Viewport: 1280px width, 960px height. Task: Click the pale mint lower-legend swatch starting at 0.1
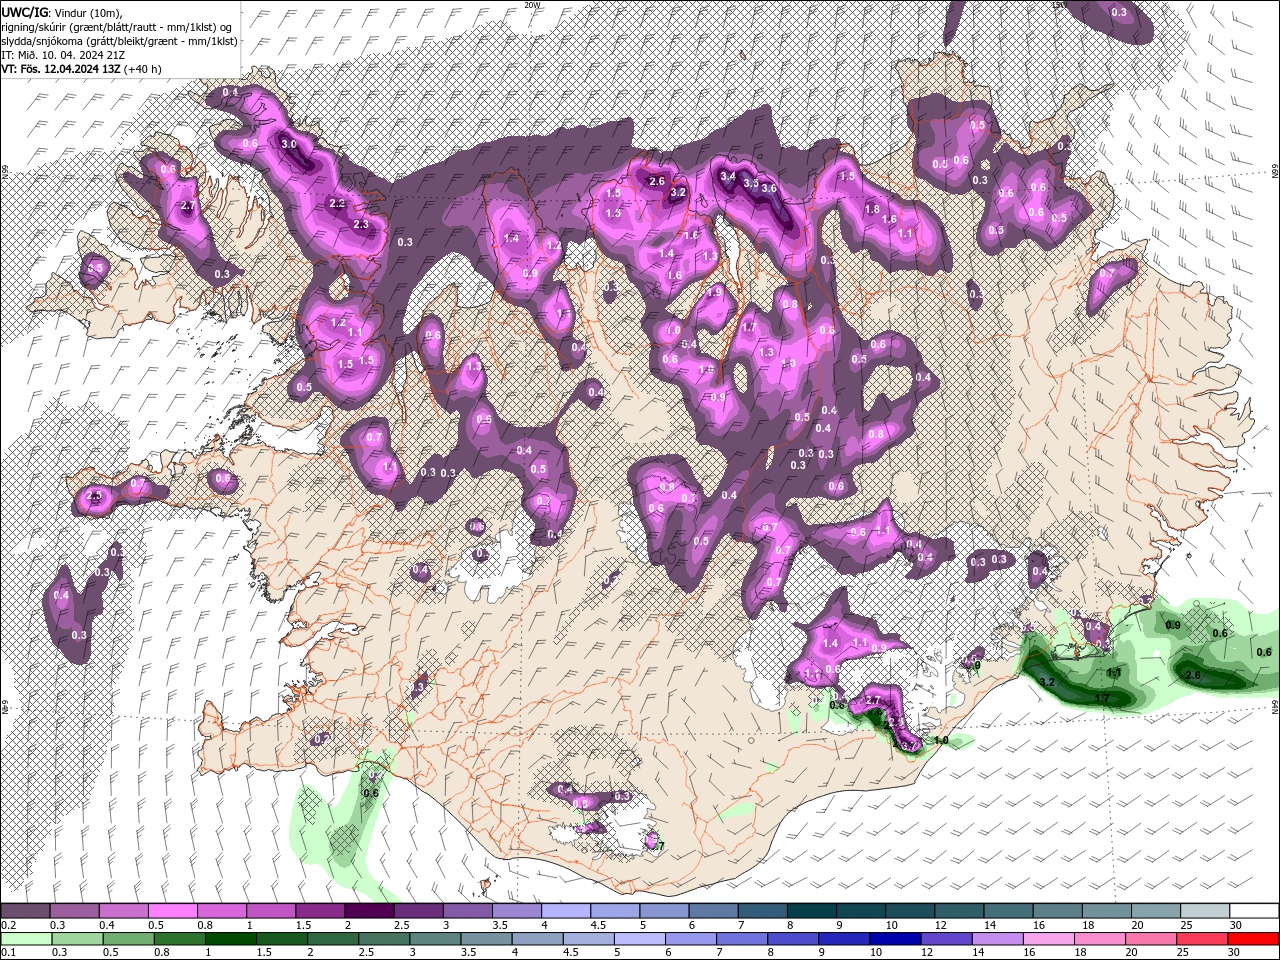click(x=25, y=939)
